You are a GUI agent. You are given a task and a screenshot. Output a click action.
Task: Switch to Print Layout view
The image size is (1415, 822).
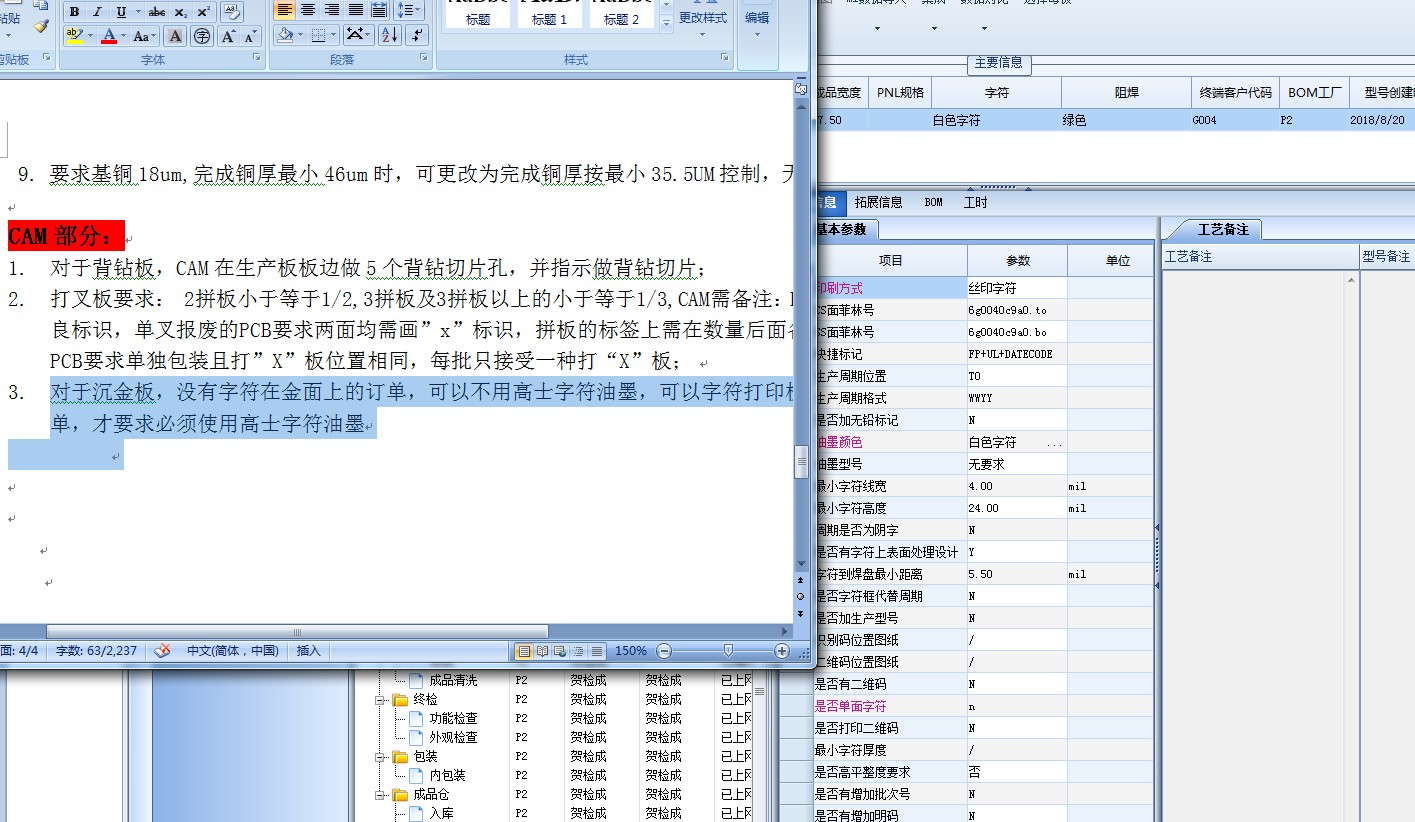pos(524,651)
